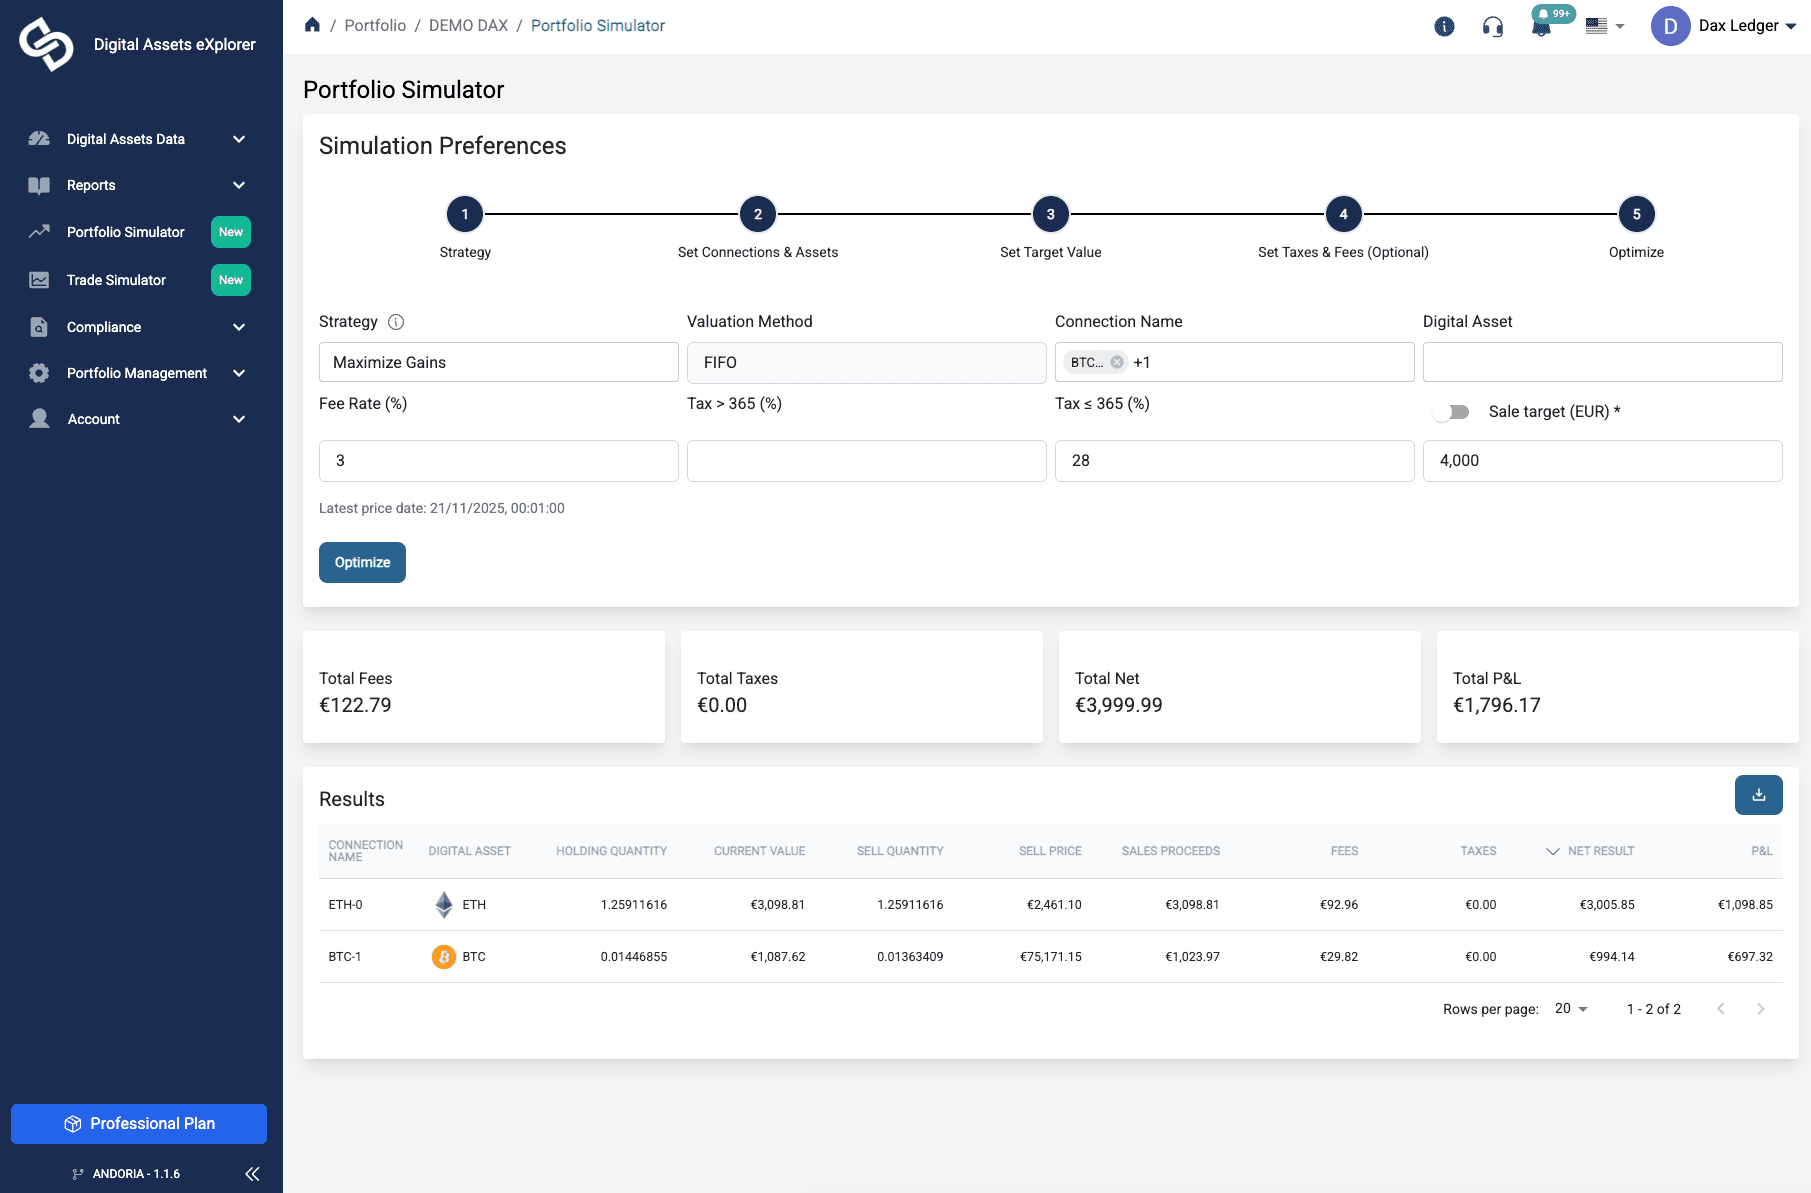Image resolution: width=1811 pixels, height=1193 pixels.
Task: Open the notifications bell with 99+ badge
Action: pos(1542,26)
